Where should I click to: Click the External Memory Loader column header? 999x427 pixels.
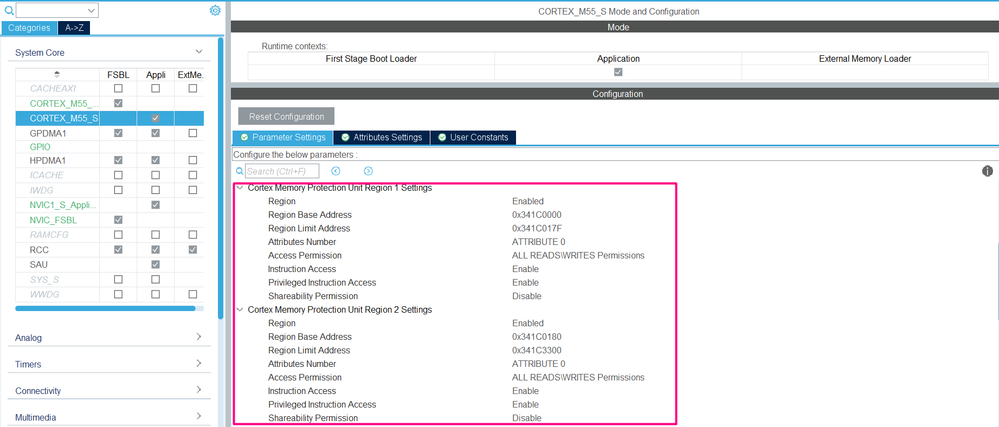coord(865,59)
